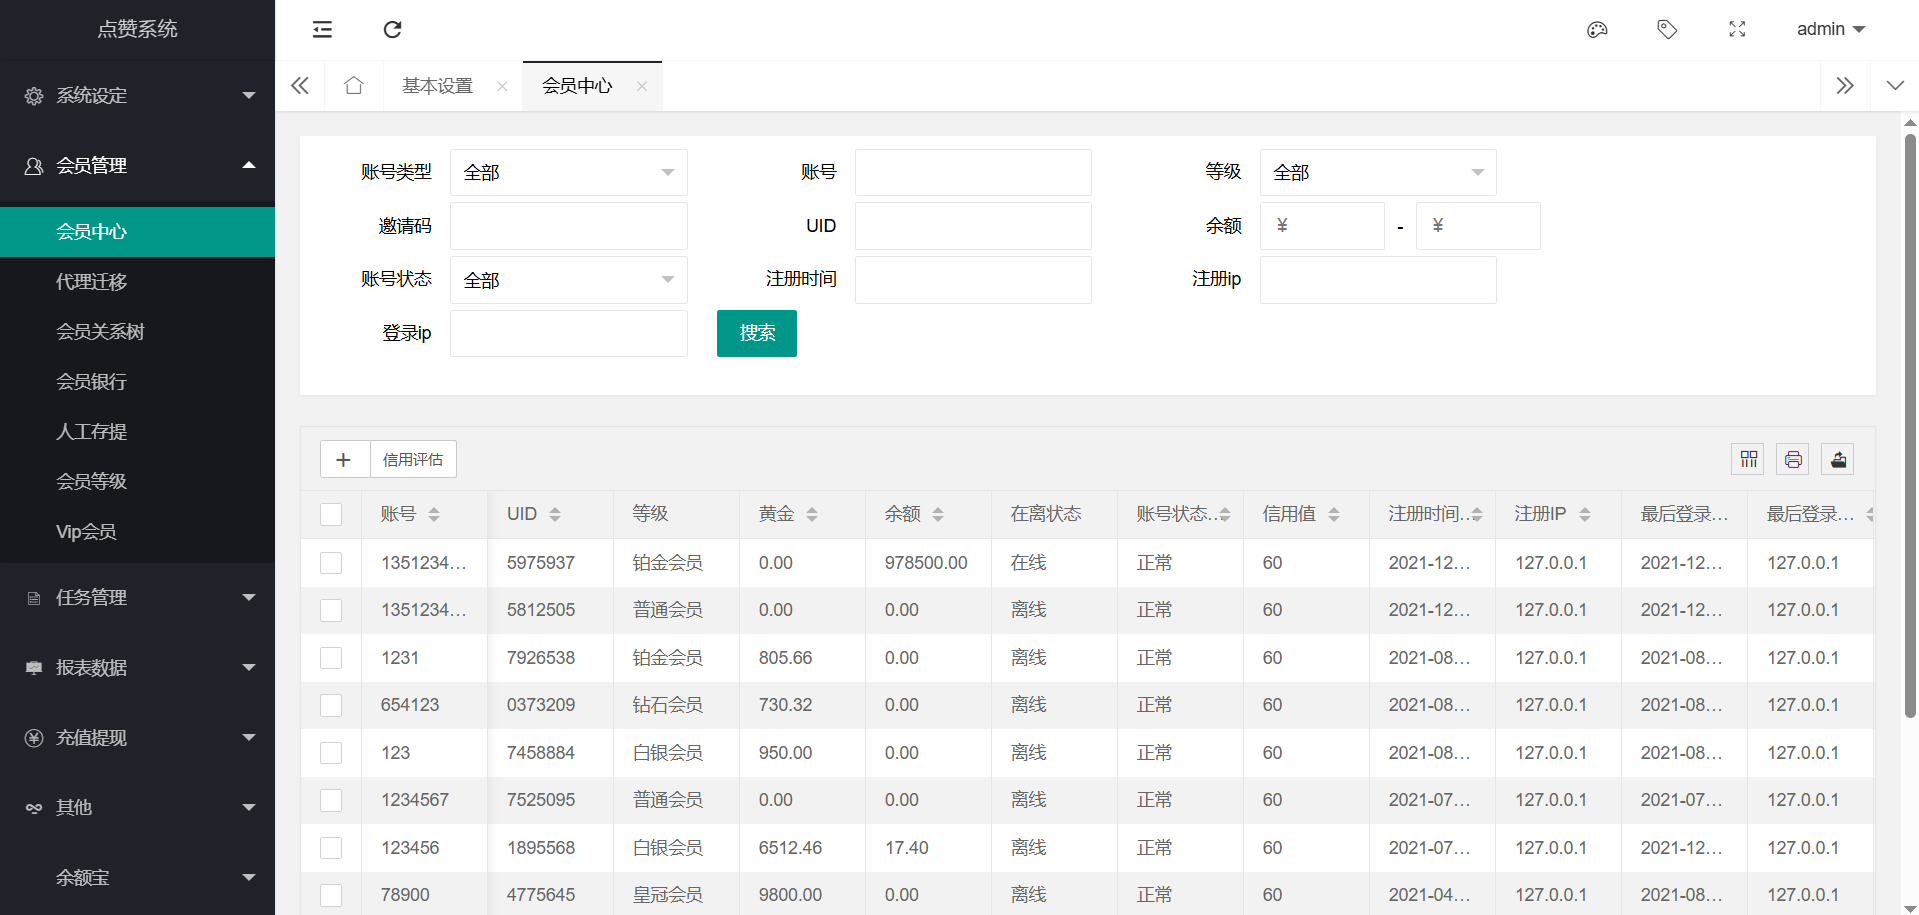The height and width of the screenshot is (915, 1919).
Task: Click the tag icon in the header
Action: click(x=1667, y=29)
